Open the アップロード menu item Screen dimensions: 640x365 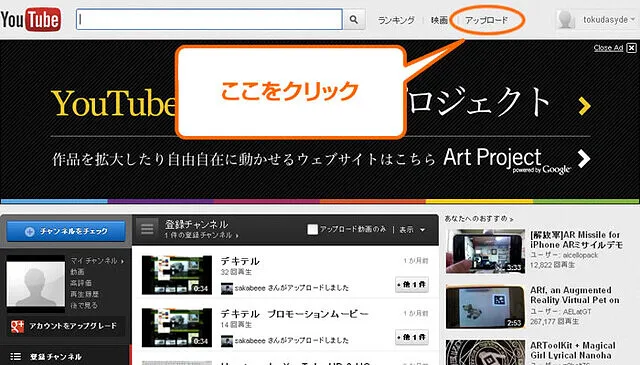487,20
